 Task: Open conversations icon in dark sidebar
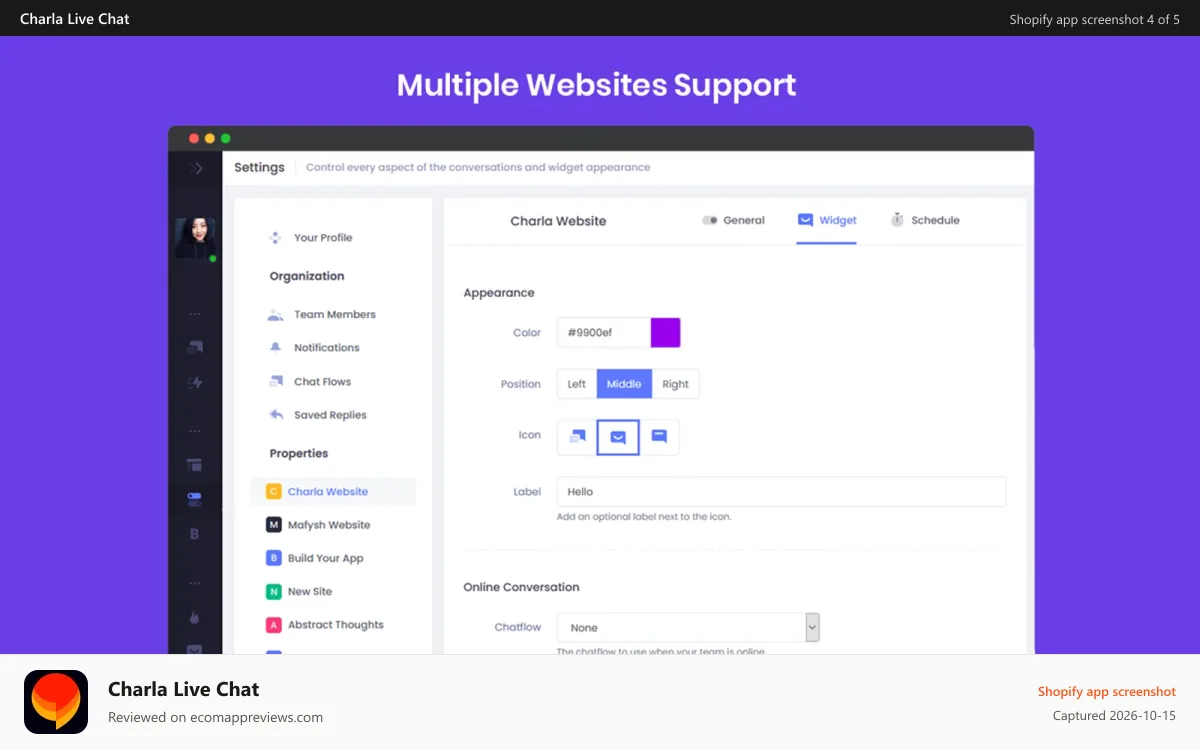click(195, 348)
